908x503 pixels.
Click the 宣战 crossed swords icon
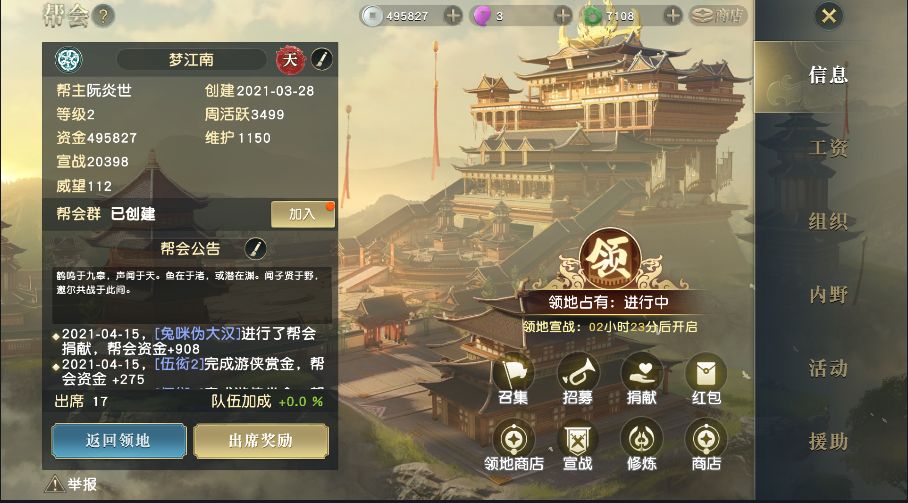(578, 439)
